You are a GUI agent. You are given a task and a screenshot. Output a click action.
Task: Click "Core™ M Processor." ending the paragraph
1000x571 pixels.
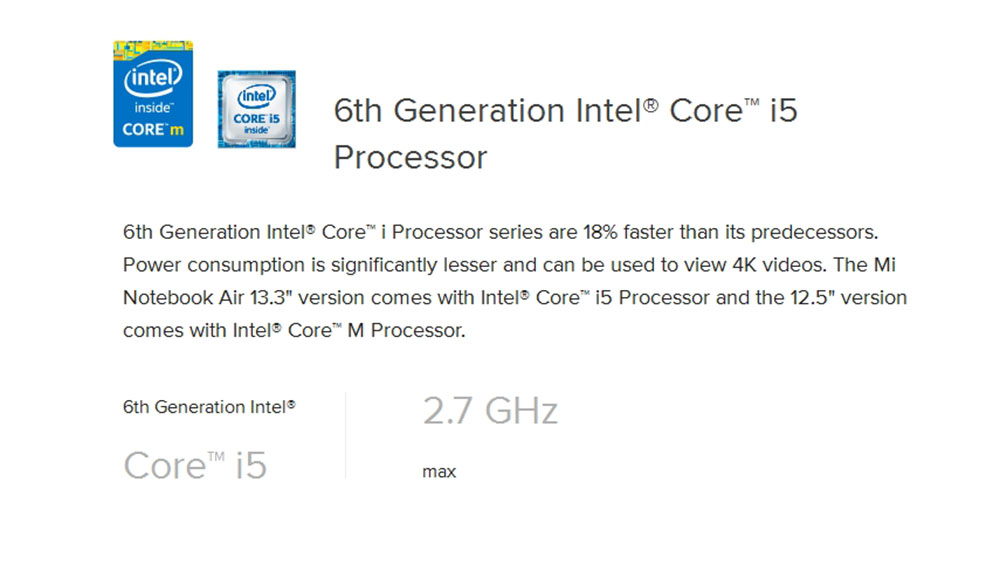click(x=376, y=331)
